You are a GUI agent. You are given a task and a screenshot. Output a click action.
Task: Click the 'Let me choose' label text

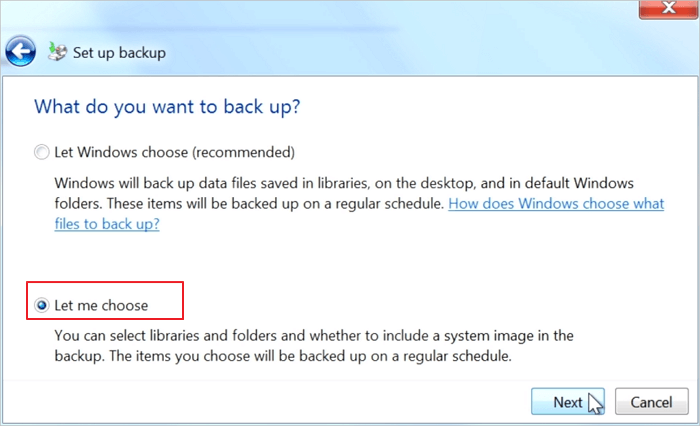(101, 305)
